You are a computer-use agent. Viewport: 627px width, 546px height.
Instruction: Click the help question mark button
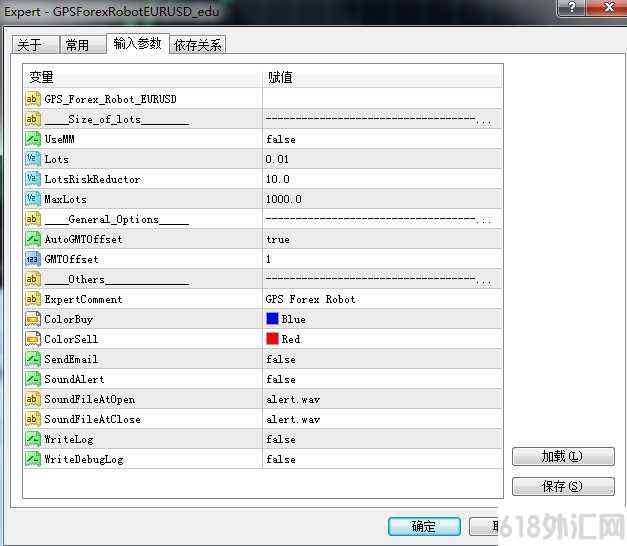point(572,7)
